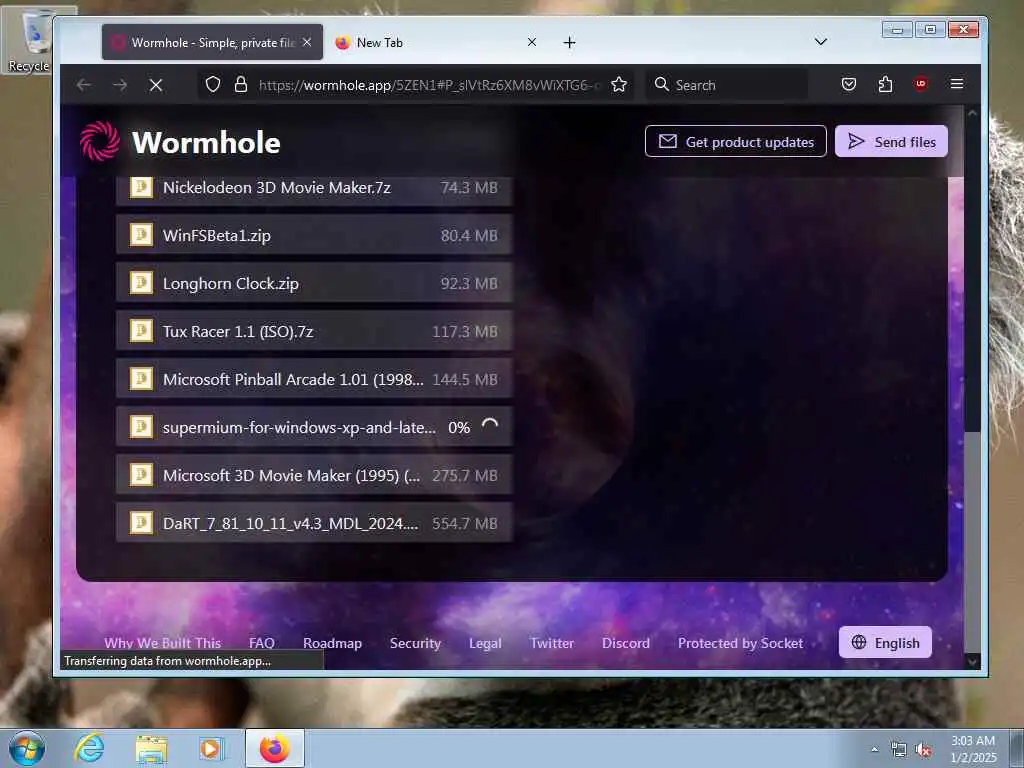Open the Roadmap link
Screen dimensions: 1024x768
pyautogui.click(x=332, y=643)
